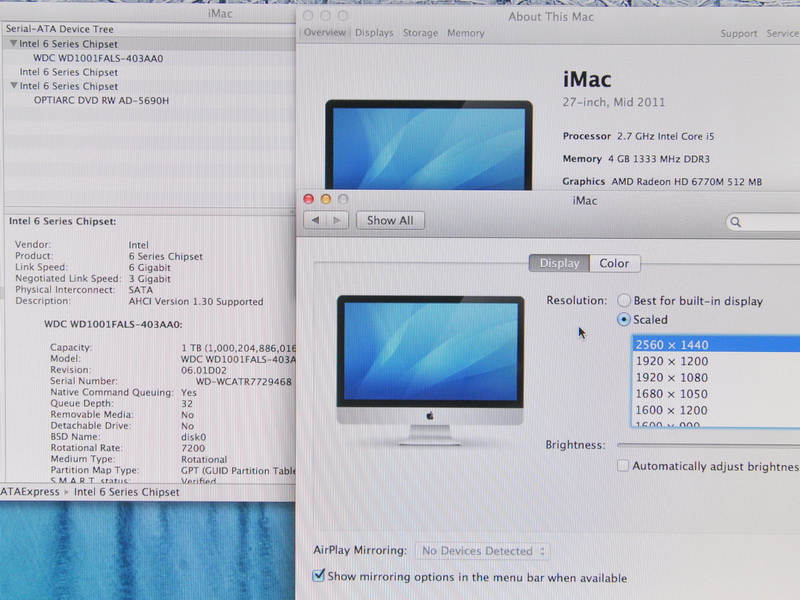Click the AHCI Version 1.30 Supported description
The height and width of the screenshot is (600, 800).
tap(196, 302)
